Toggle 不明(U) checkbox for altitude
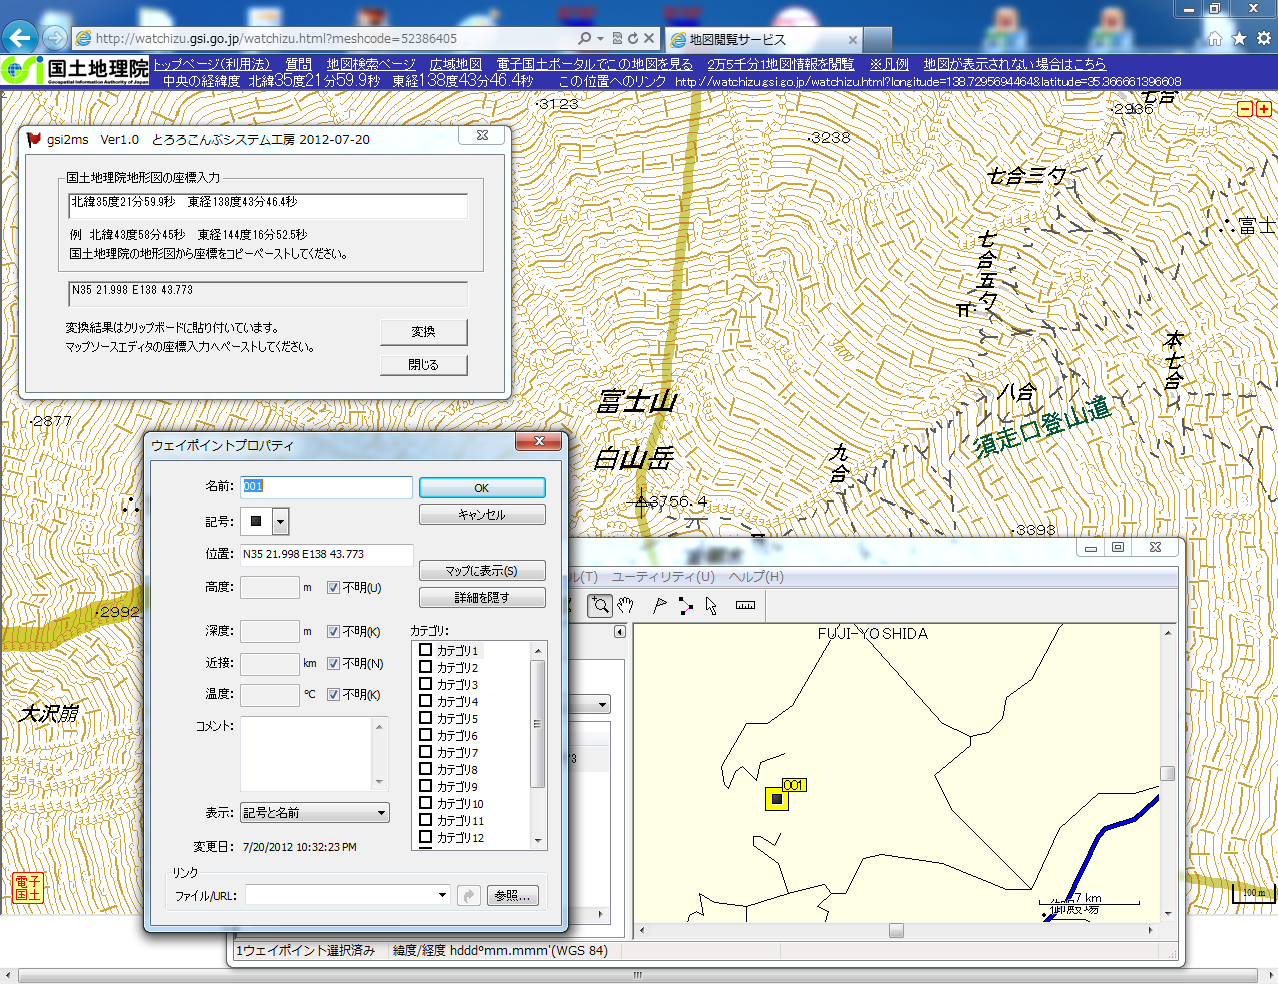Screen dimensions: 1278x984 (334, 588)
